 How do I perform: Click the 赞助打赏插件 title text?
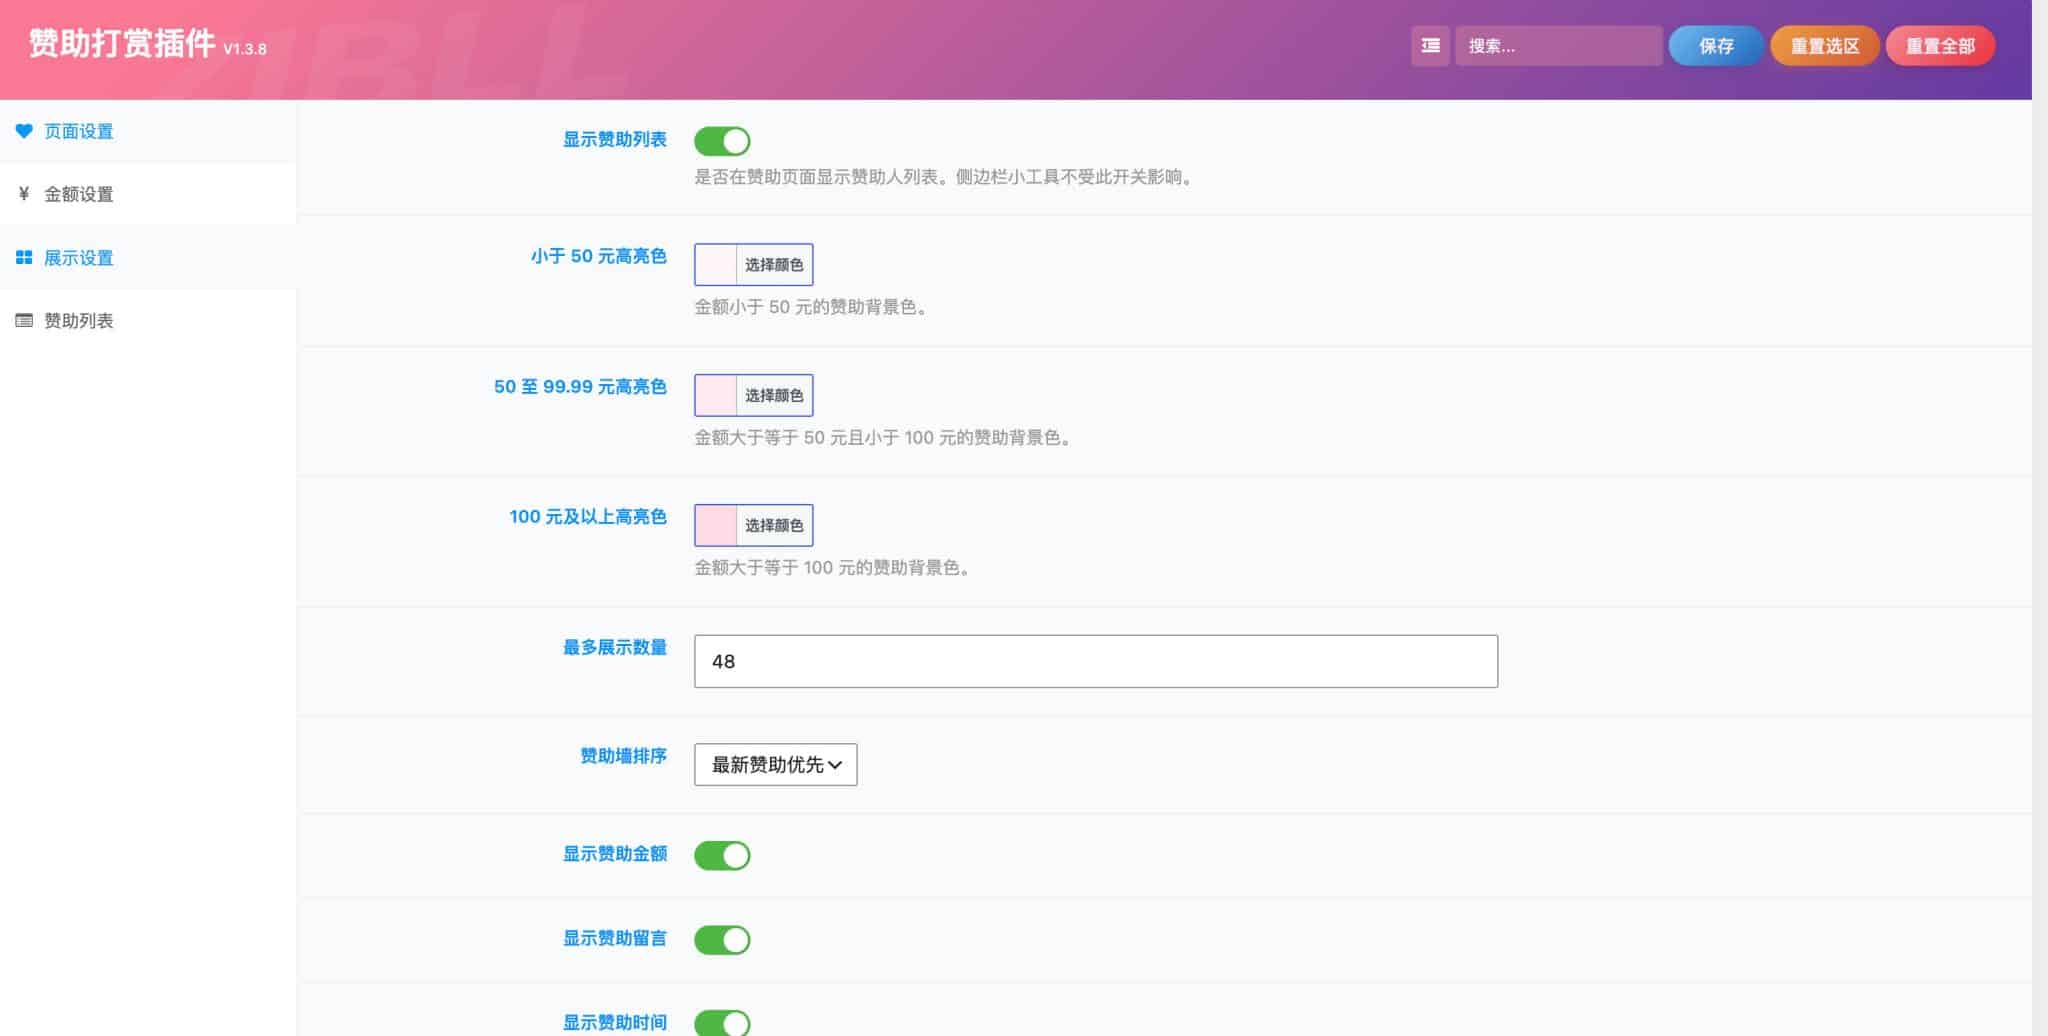tap(122, 43)
